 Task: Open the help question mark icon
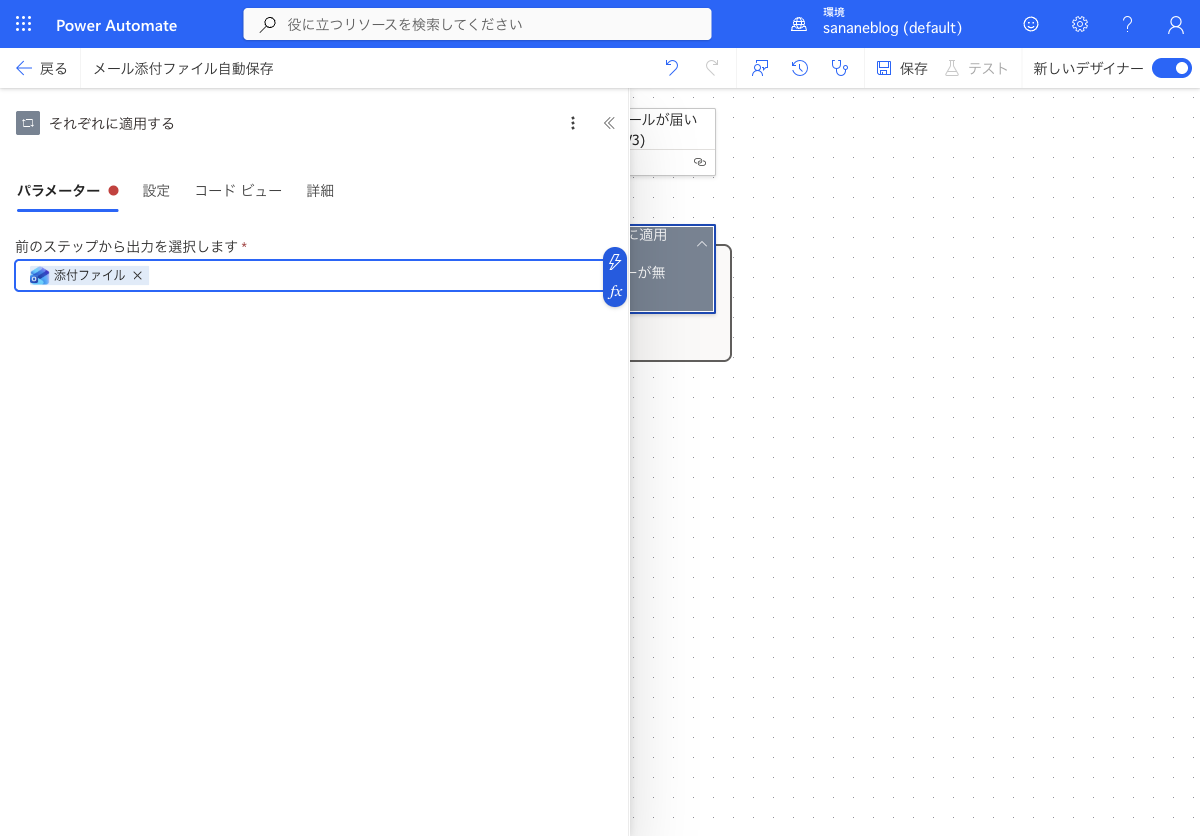coord(1128,25)
